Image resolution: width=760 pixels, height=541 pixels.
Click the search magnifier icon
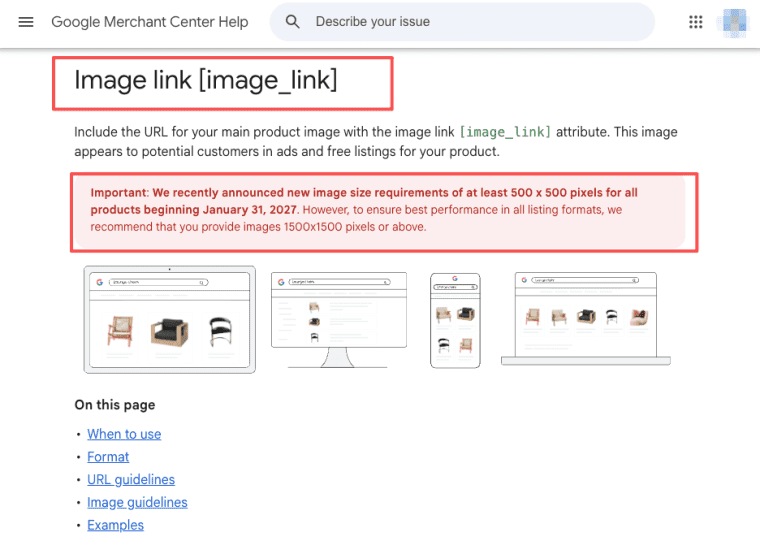(x=292, y=21)
